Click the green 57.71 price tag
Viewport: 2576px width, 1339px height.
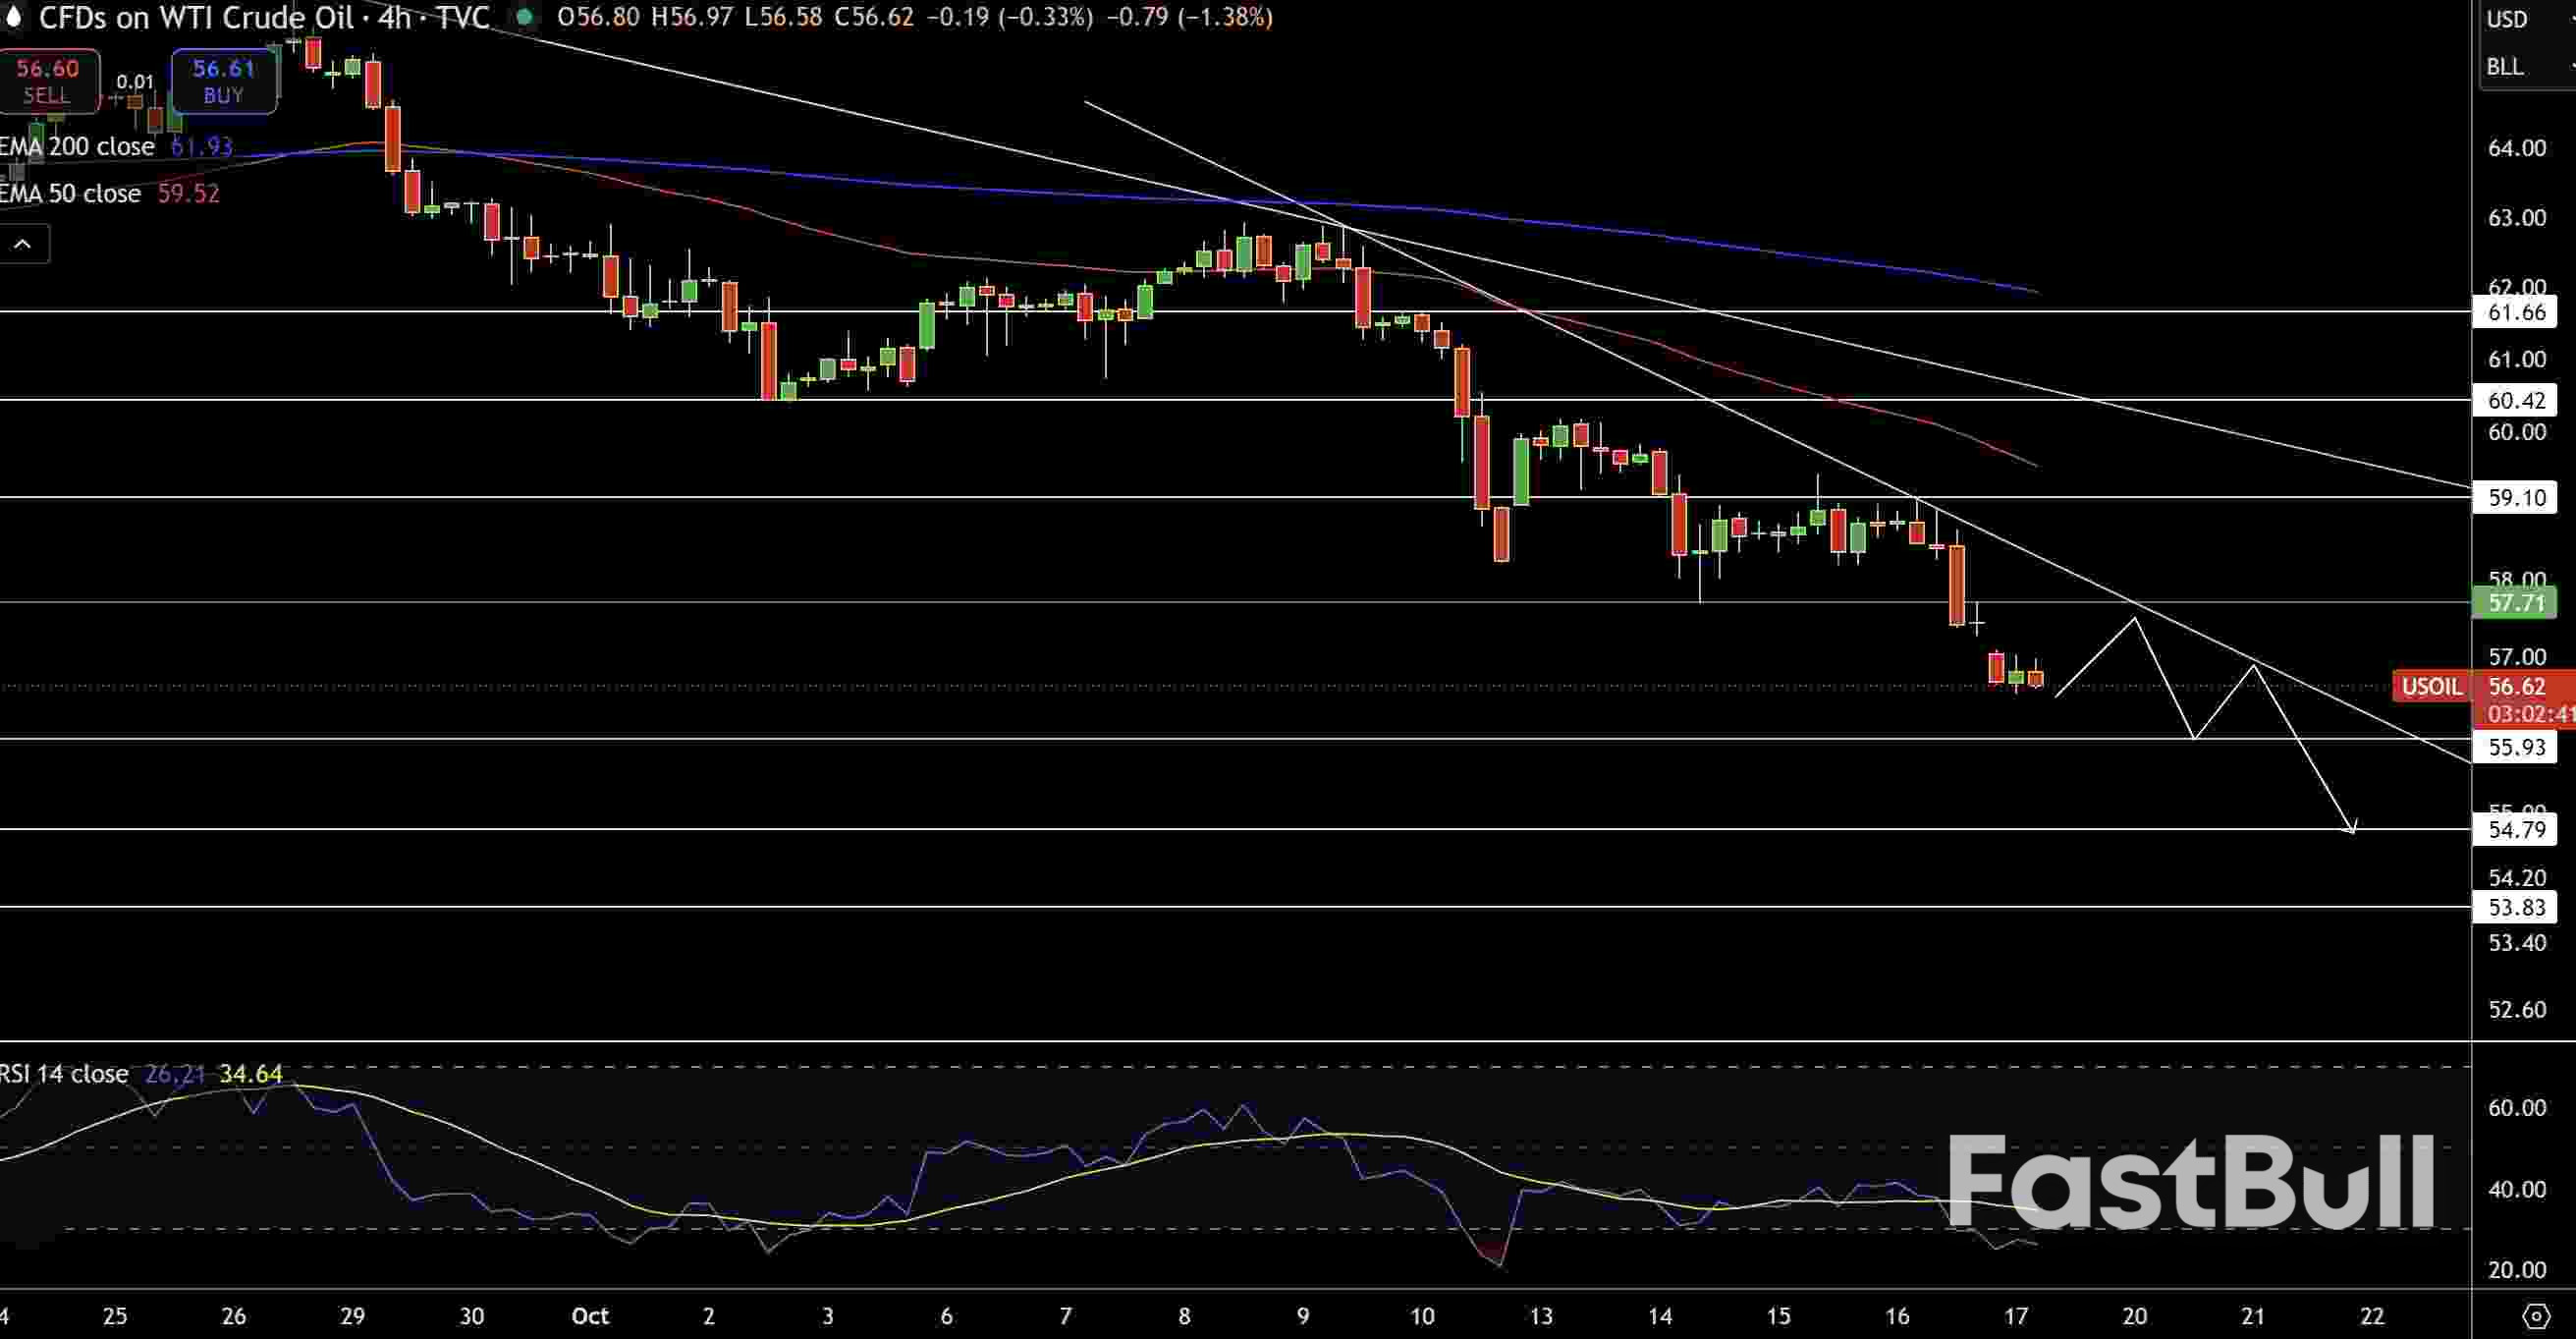(2515, 603)
